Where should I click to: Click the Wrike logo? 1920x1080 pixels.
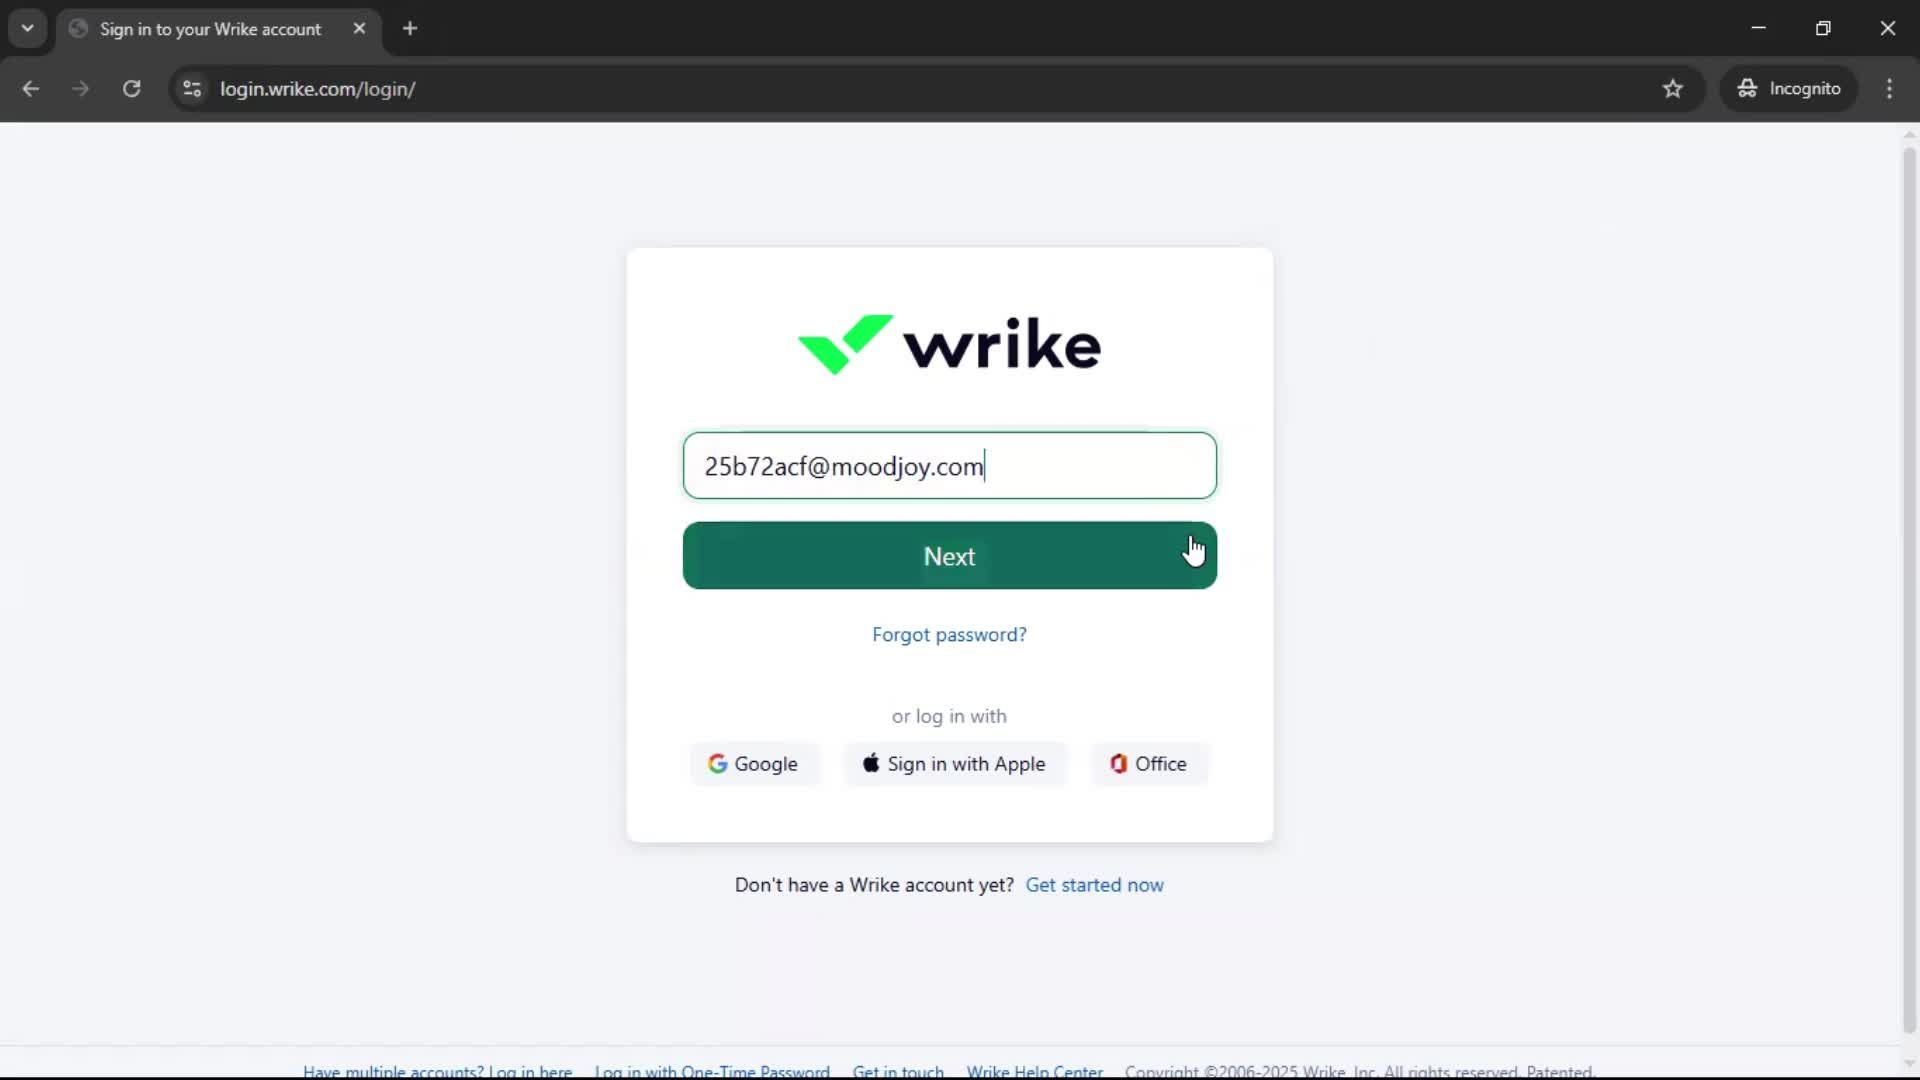pos(949,344)
